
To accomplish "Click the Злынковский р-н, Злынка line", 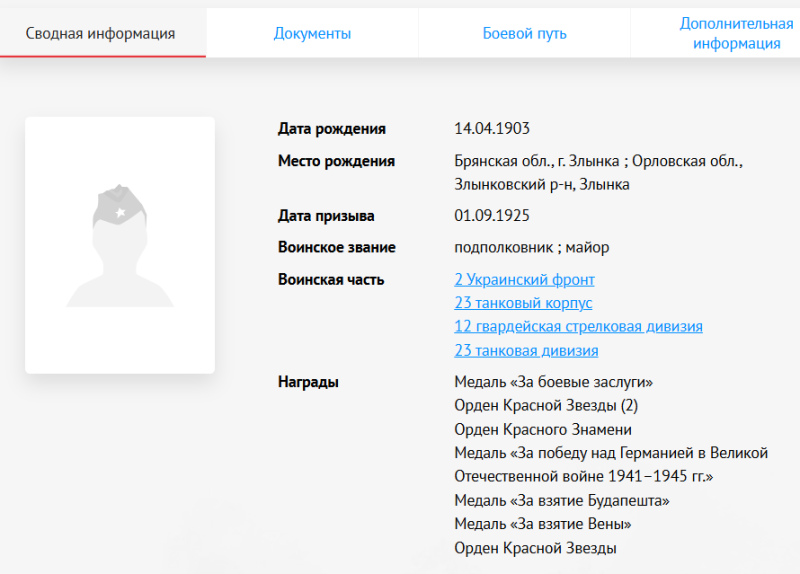I will [x=542, y=184].
